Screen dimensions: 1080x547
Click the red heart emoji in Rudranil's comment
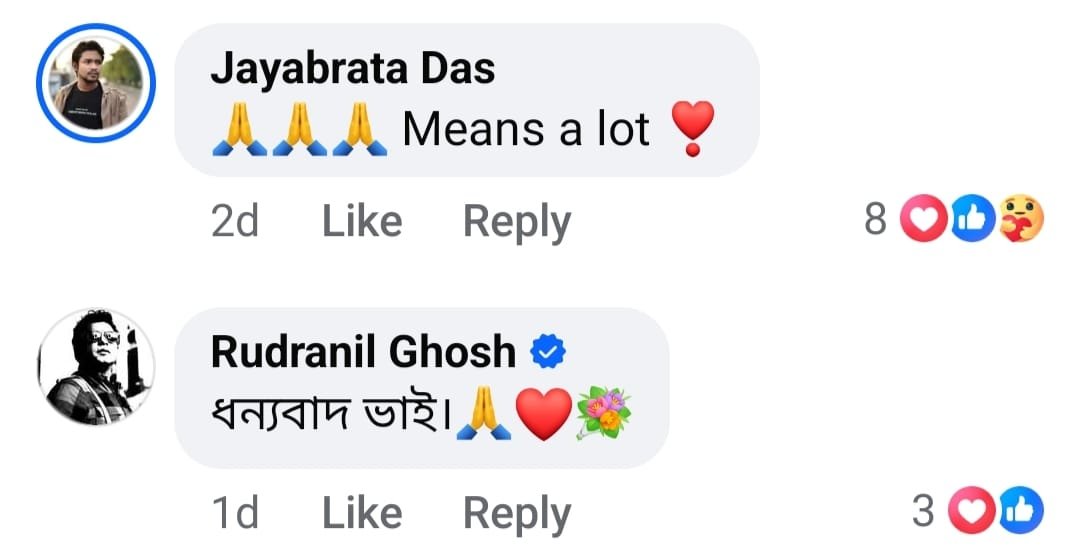point(546,414)
